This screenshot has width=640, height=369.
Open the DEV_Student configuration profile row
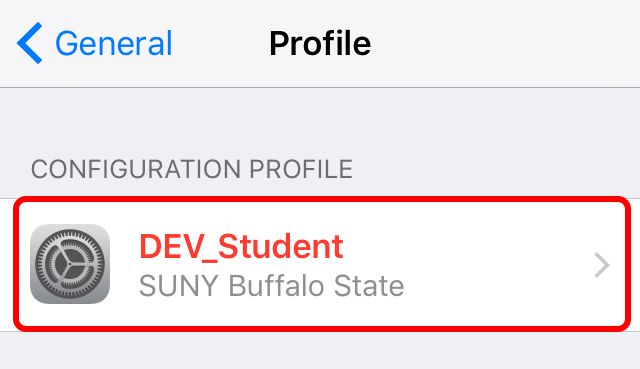322,264
